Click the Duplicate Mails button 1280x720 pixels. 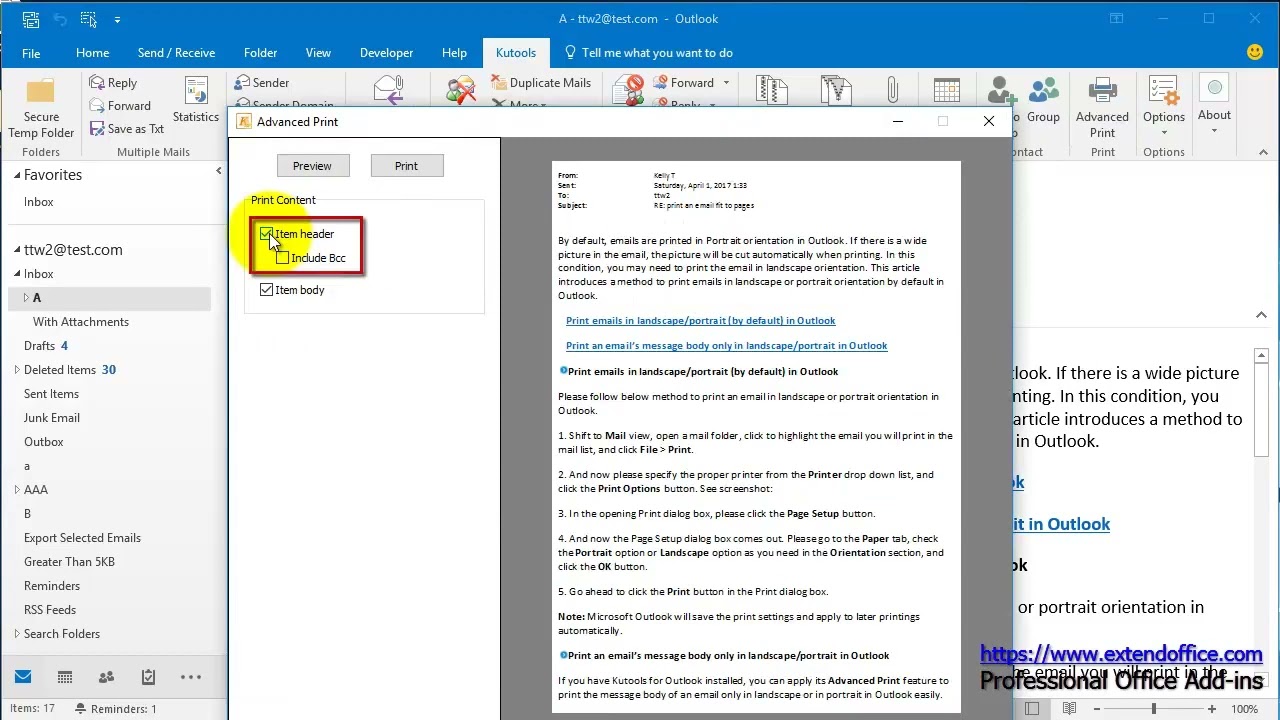(541, 83)
